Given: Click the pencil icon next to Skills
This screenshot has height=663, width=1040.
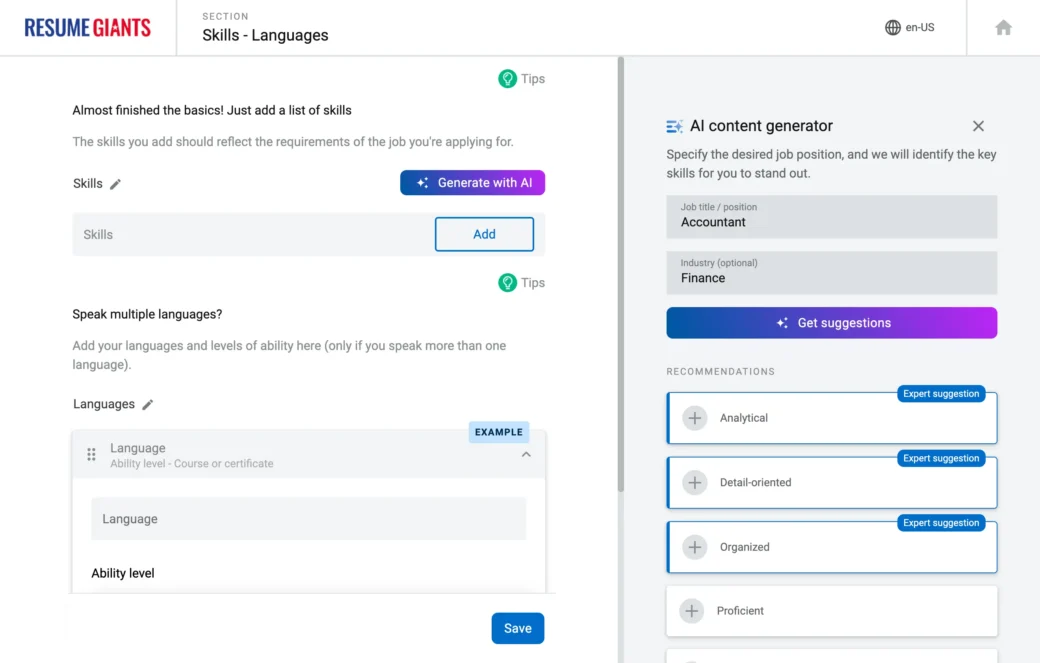Looking at the screenshot, I should pyautogui.click(x=115, y=184).
